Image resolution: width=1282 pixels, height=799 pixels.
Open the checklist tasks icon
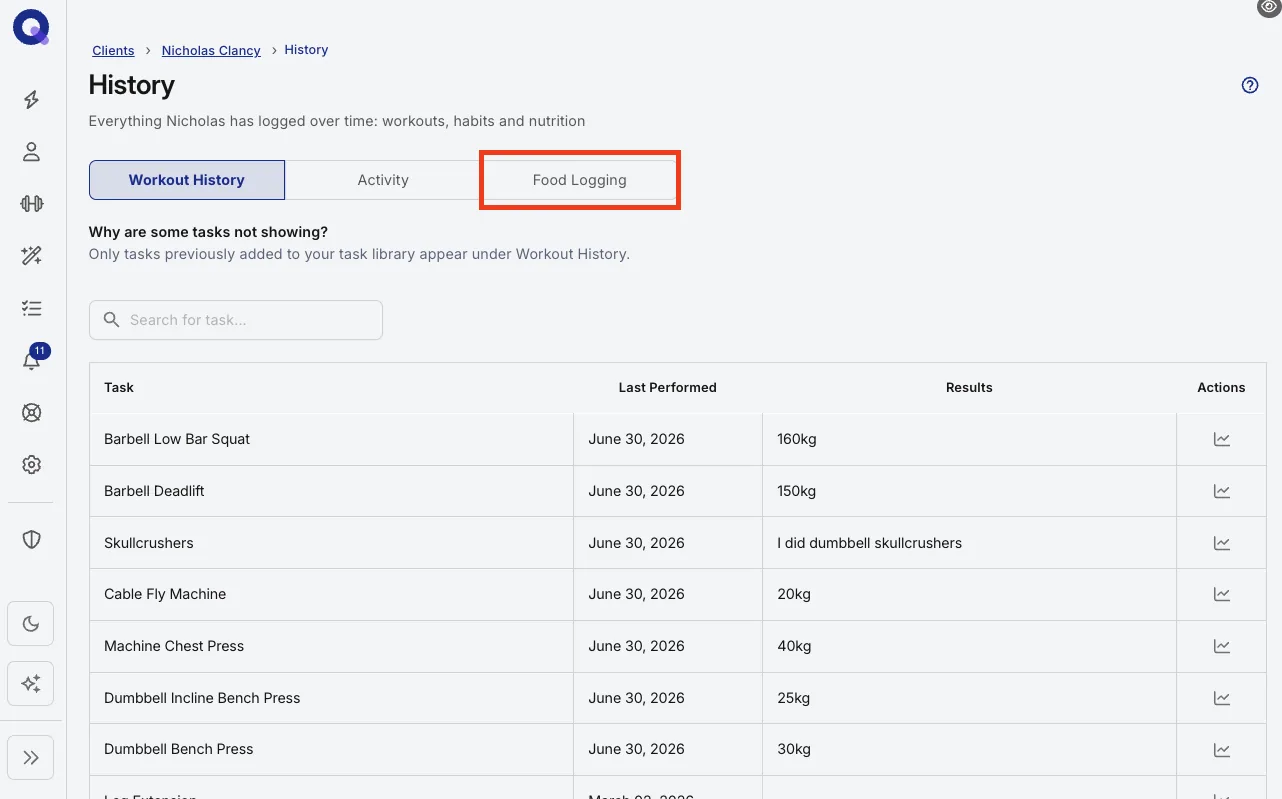[x=31, y=308]
